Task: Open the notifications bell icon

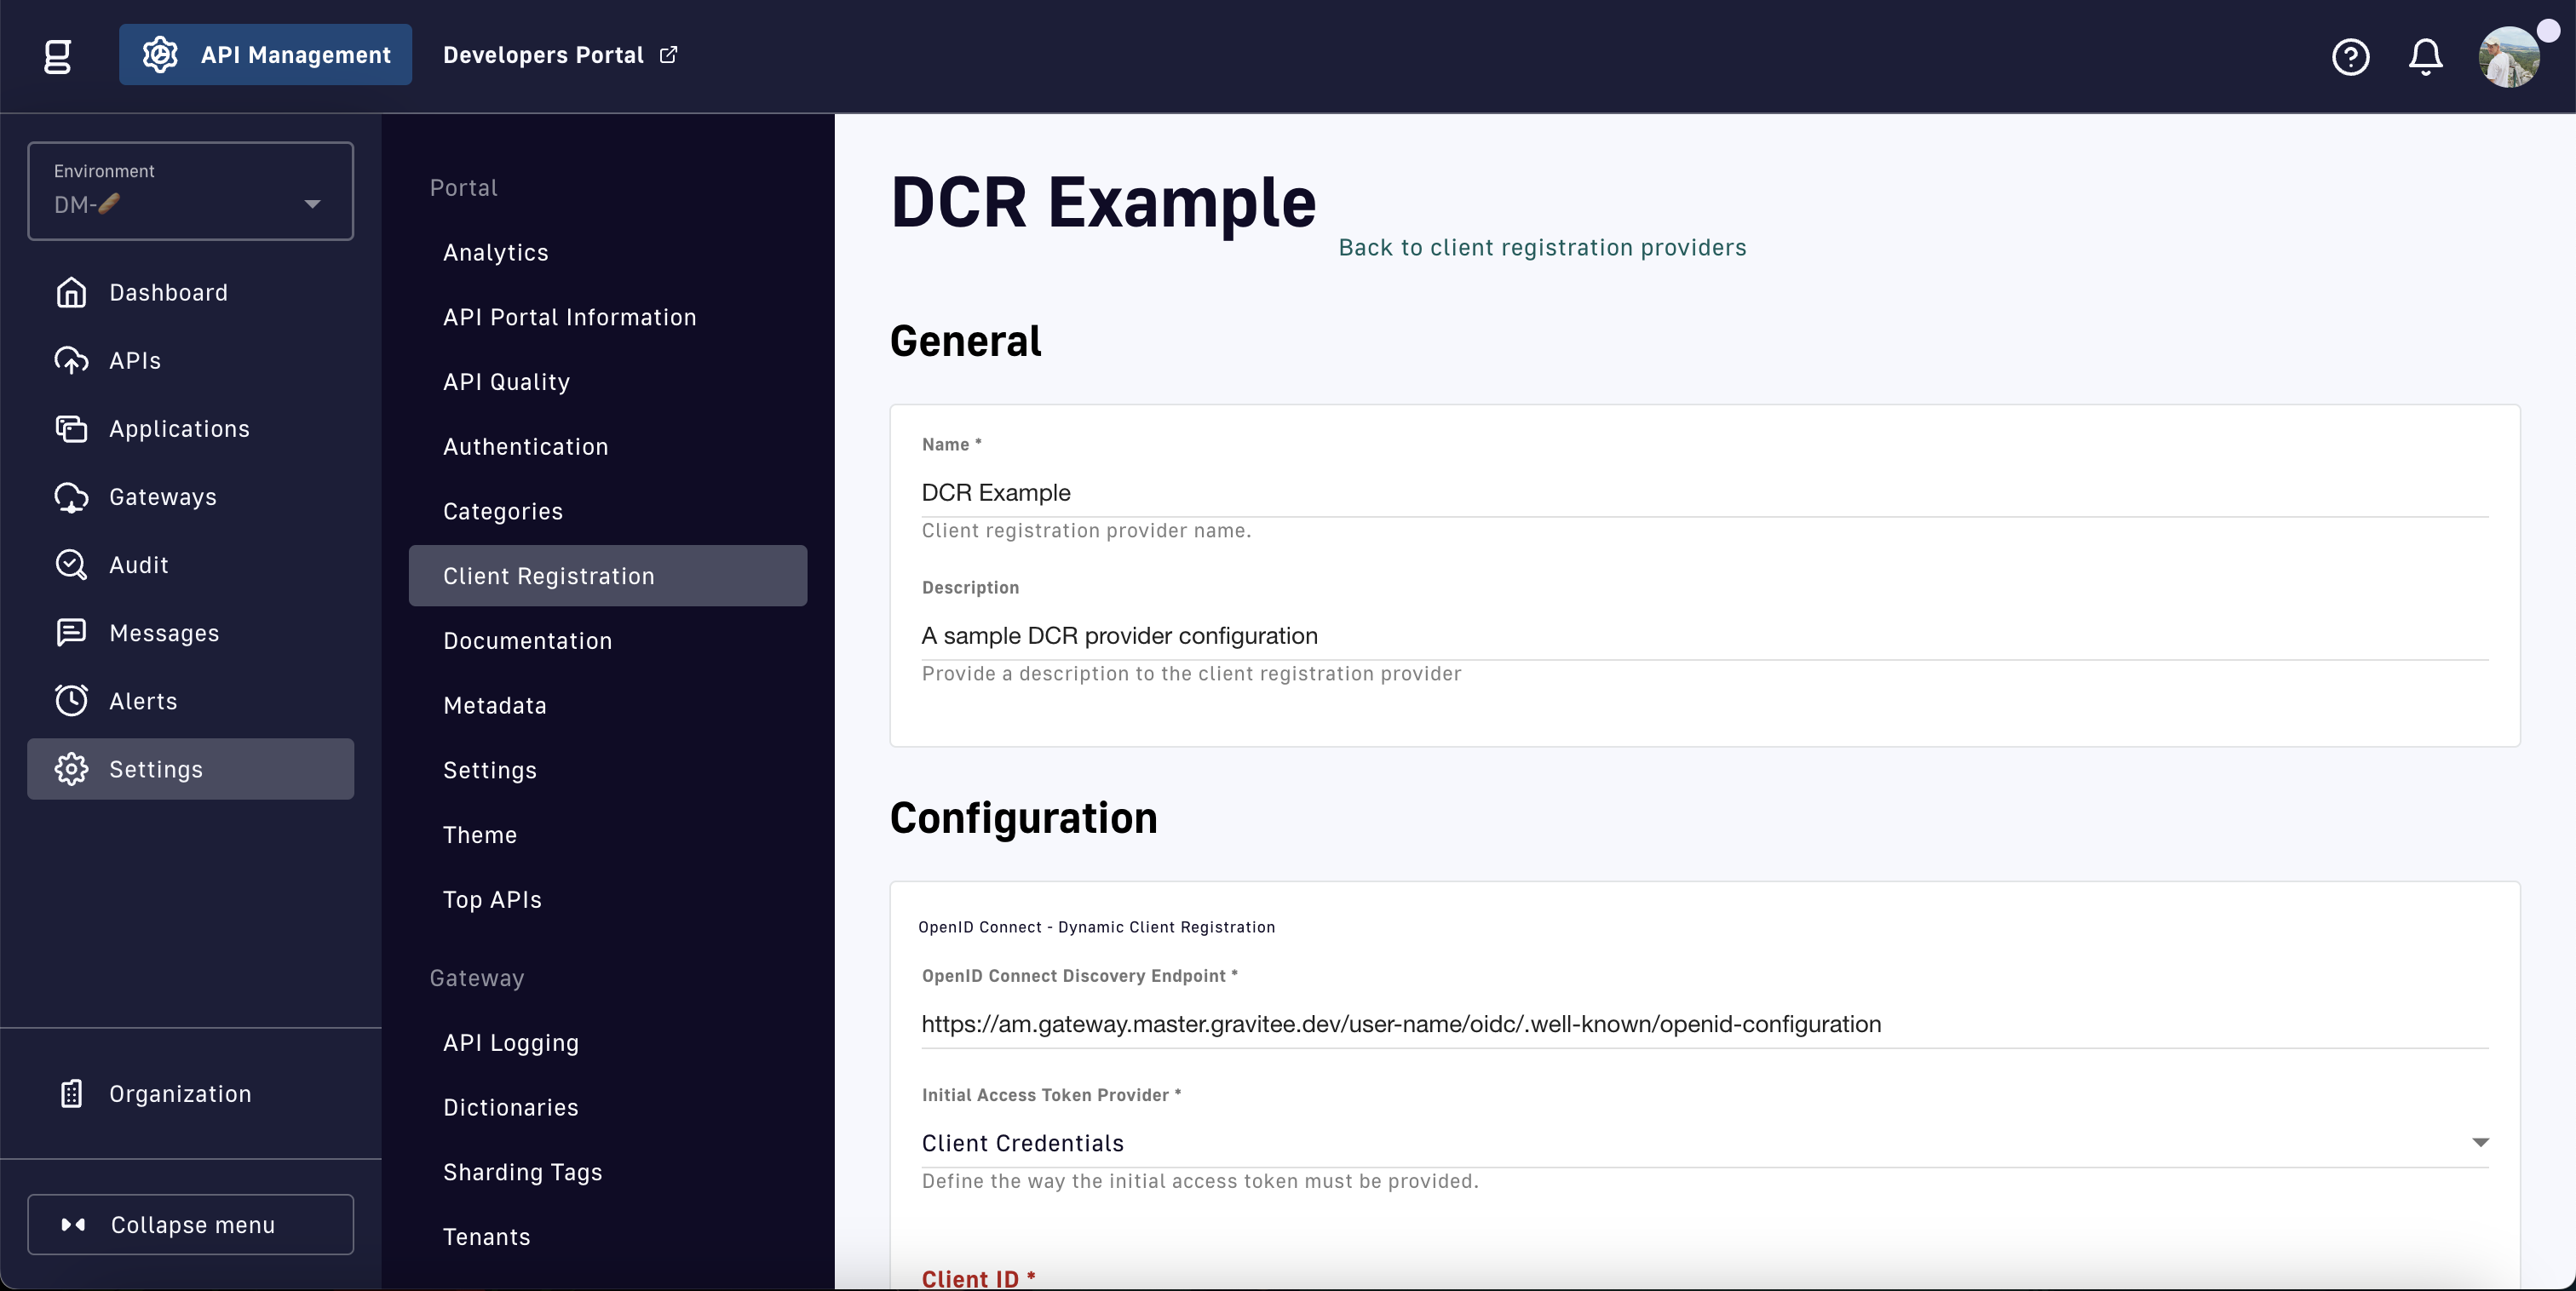Action: click(2425, 57)
